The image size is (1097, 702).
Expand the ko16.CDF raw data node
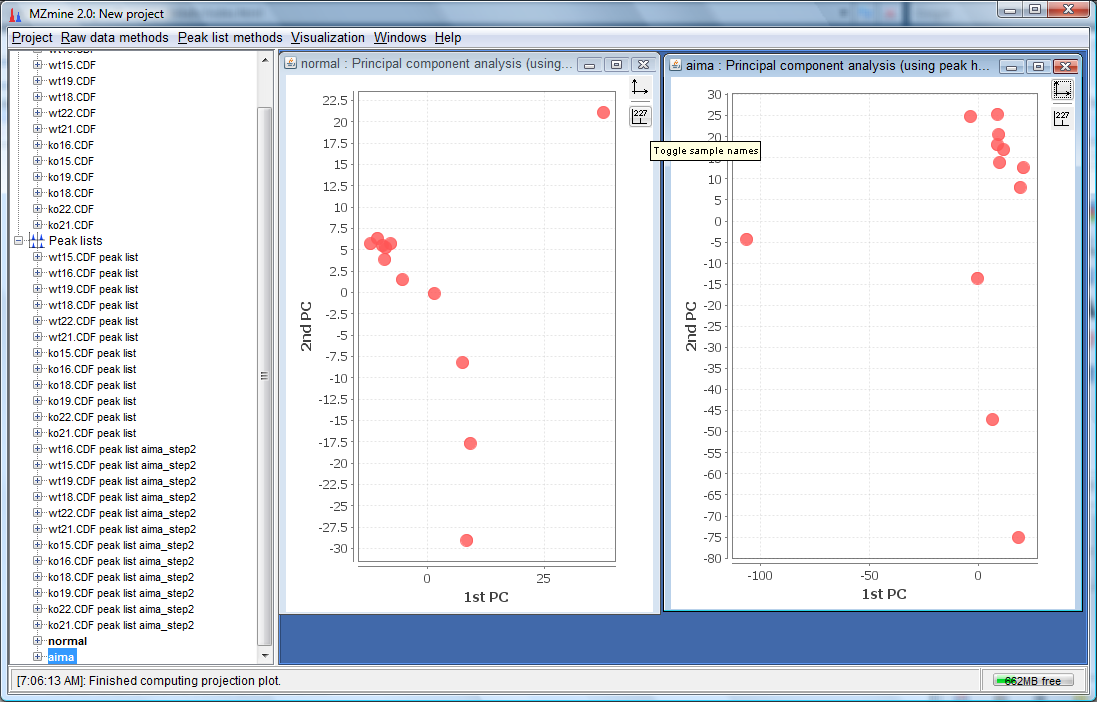click(37, 145)
